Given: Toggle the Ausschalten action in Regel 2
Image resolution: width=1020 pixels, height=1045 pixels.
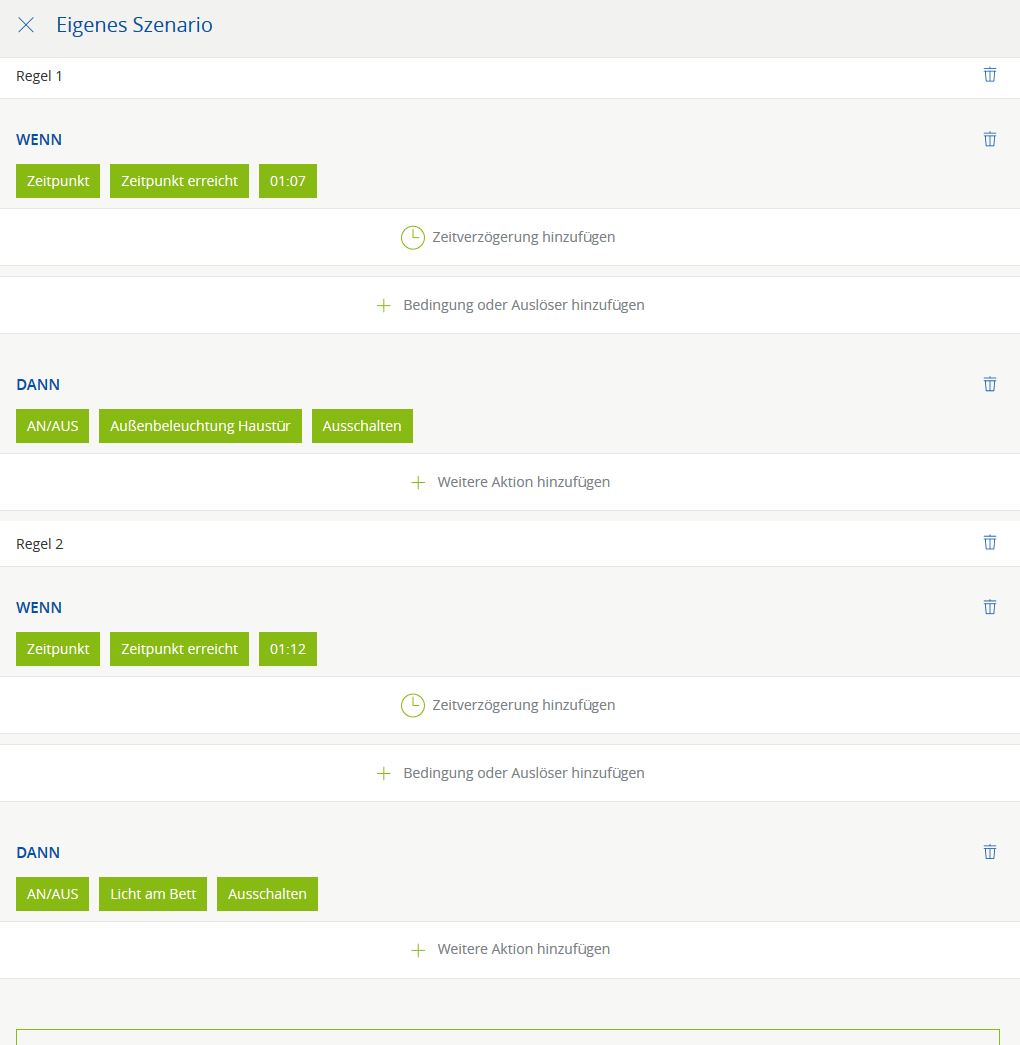Looking at the screenshot, I should (267, 894).
